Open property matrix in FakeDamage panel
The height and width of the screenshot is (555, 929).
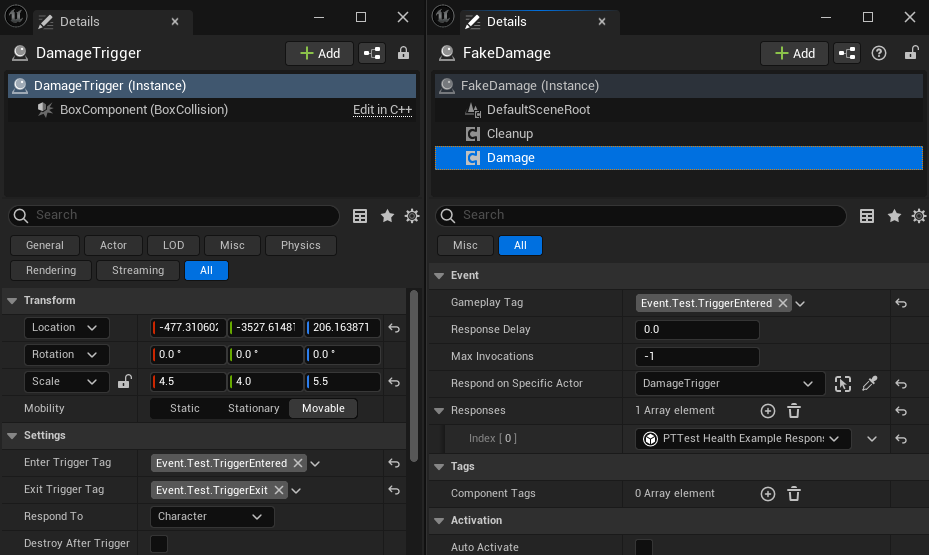(867, 216)
